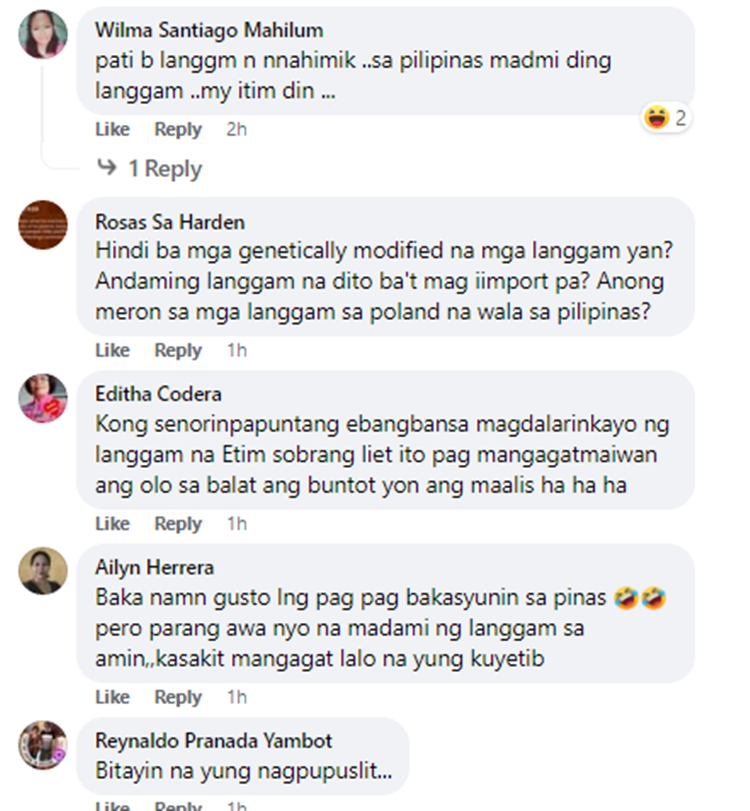View laughing reactions on Wilma's comment
750x811 pixels.
(665, 118)
